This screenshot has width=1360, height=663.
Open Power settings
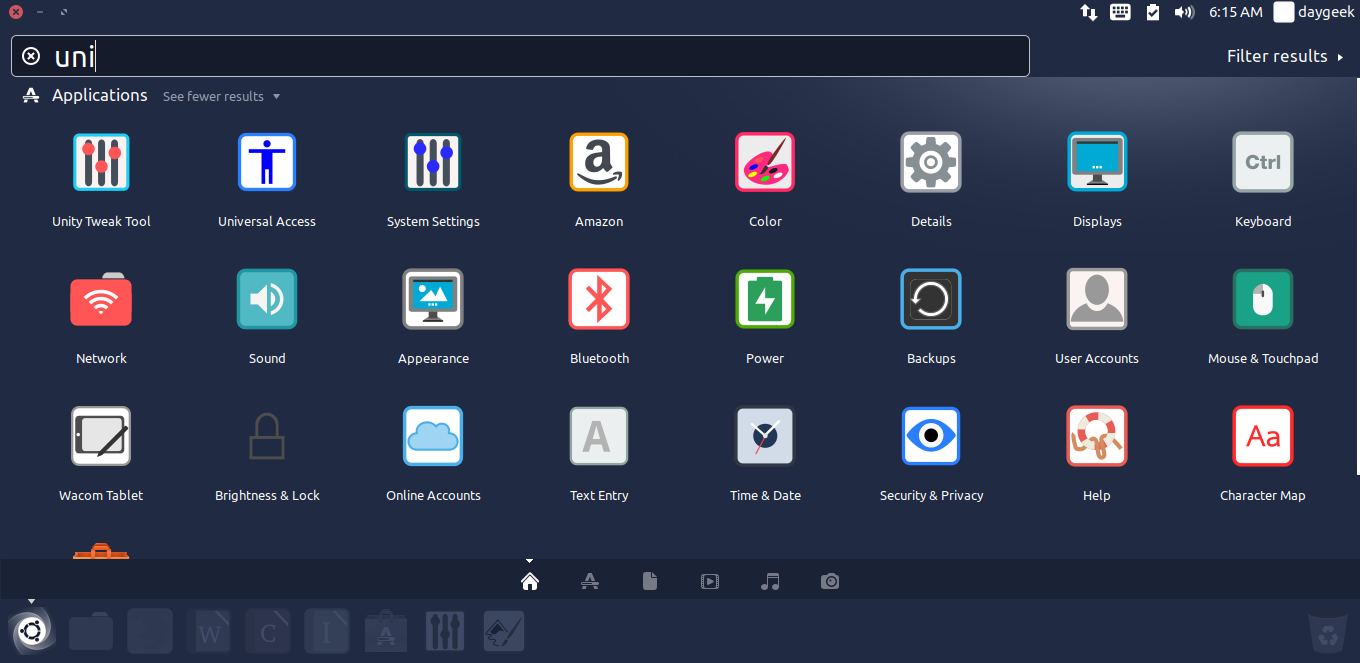765,299
